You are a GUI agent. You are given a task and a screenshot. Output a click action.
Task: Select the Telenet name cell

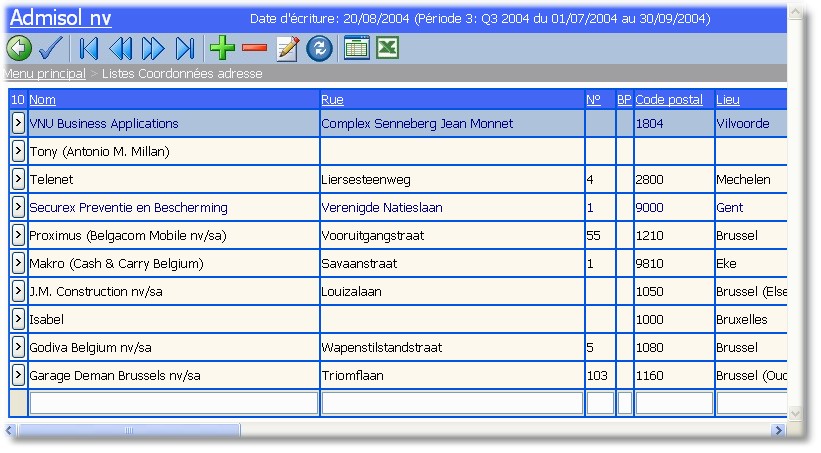click(174, 180)
